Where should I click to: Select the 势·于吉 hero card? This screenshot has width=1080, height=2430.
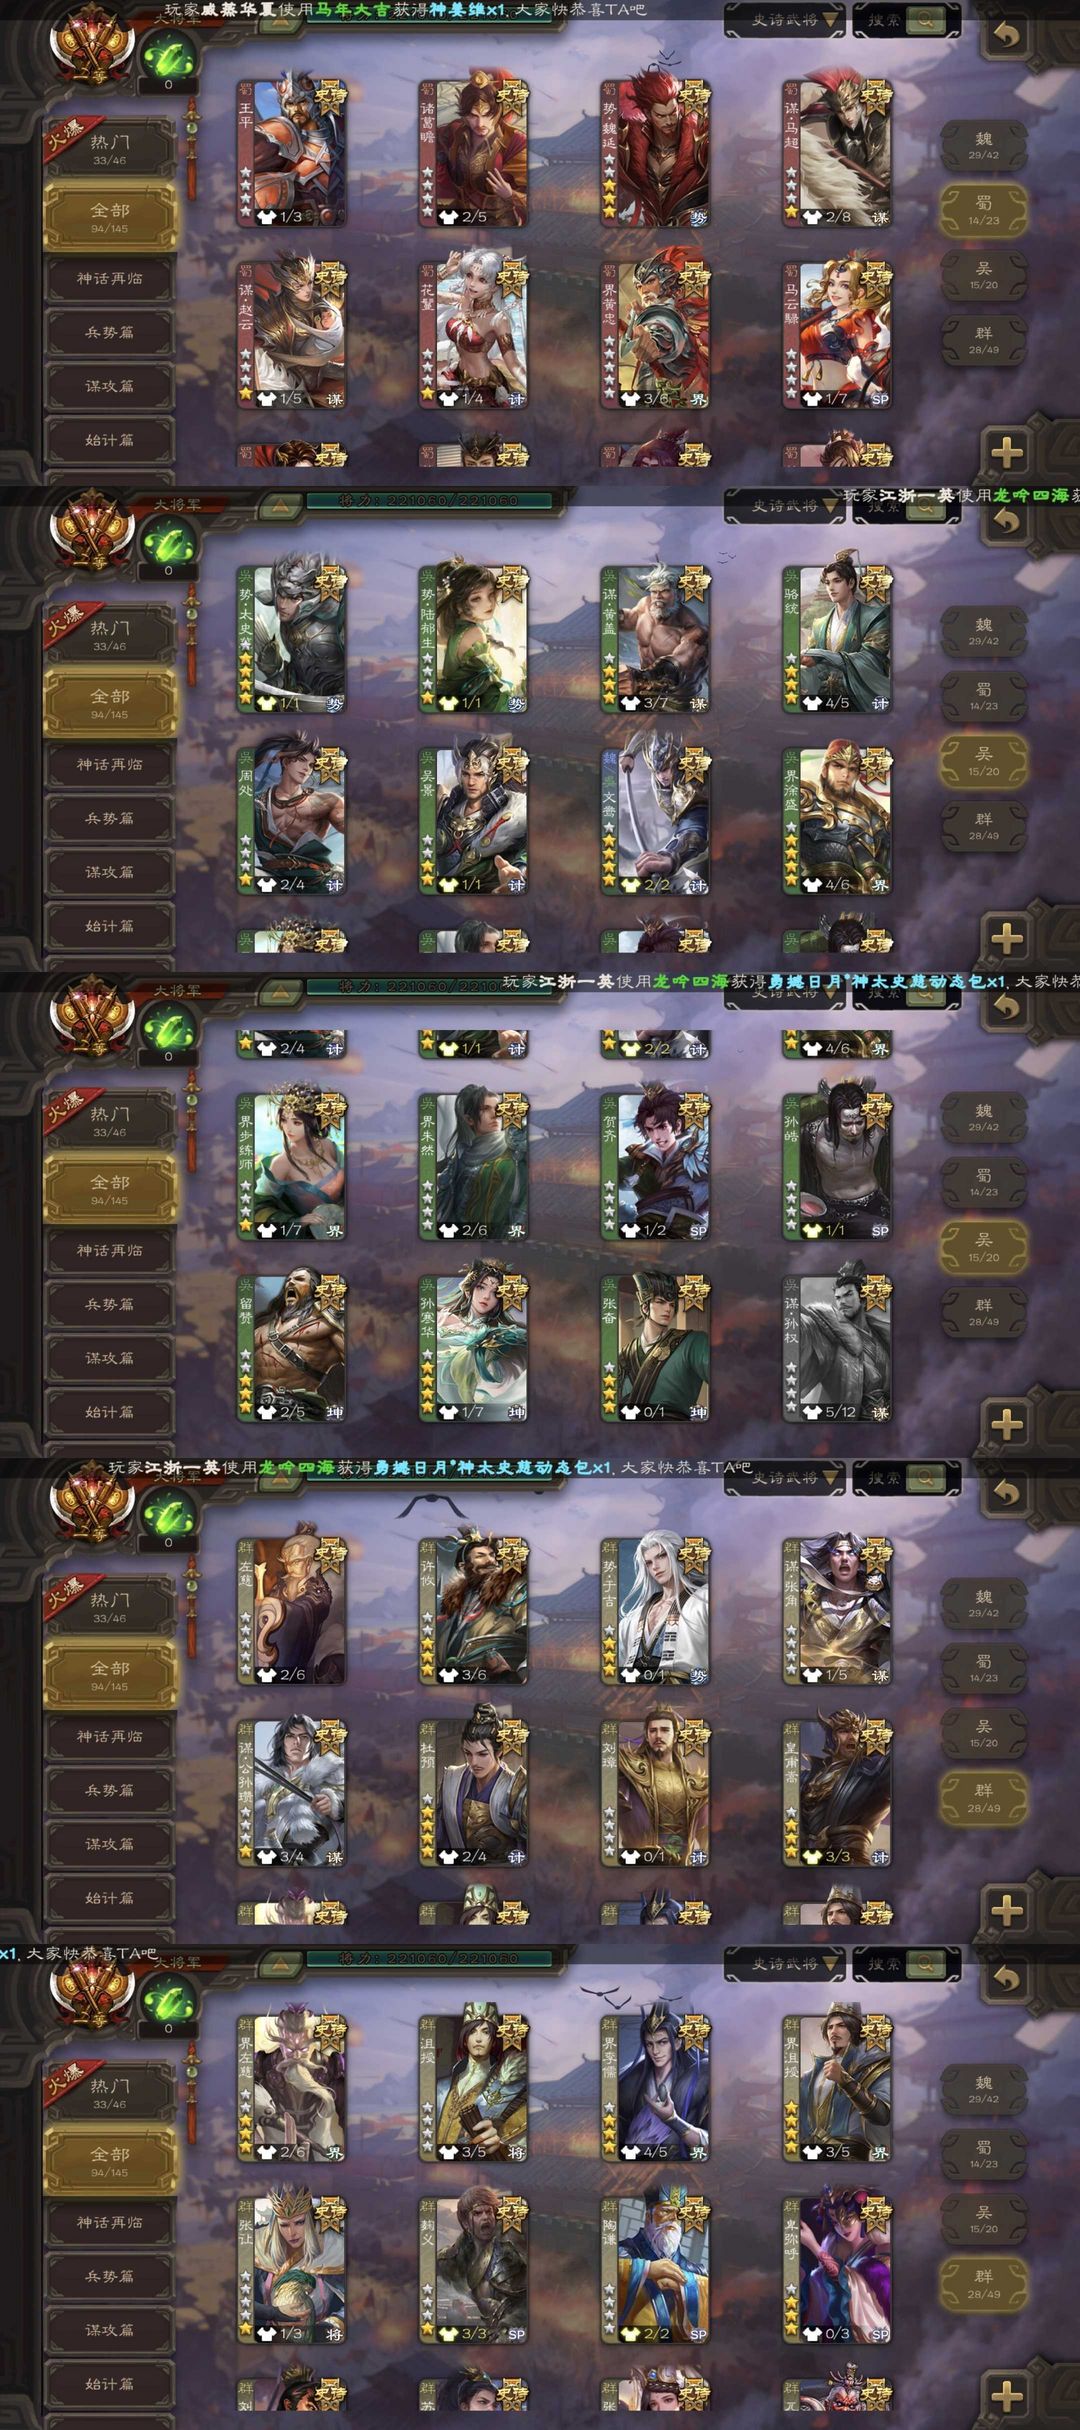point(655,1611)
